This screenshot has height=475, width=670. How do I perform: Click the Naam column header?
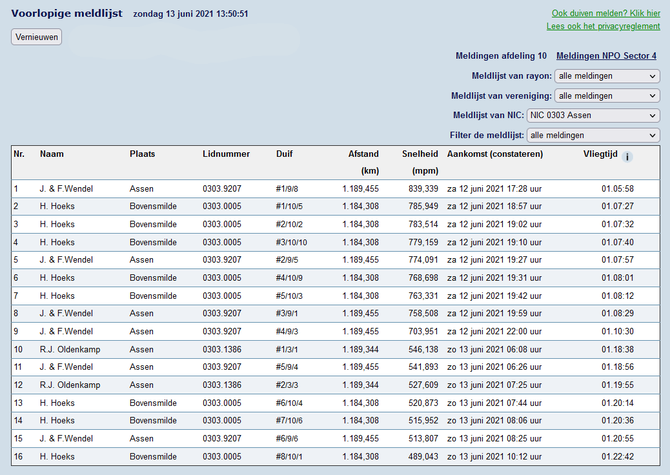[x=51, y=154]
